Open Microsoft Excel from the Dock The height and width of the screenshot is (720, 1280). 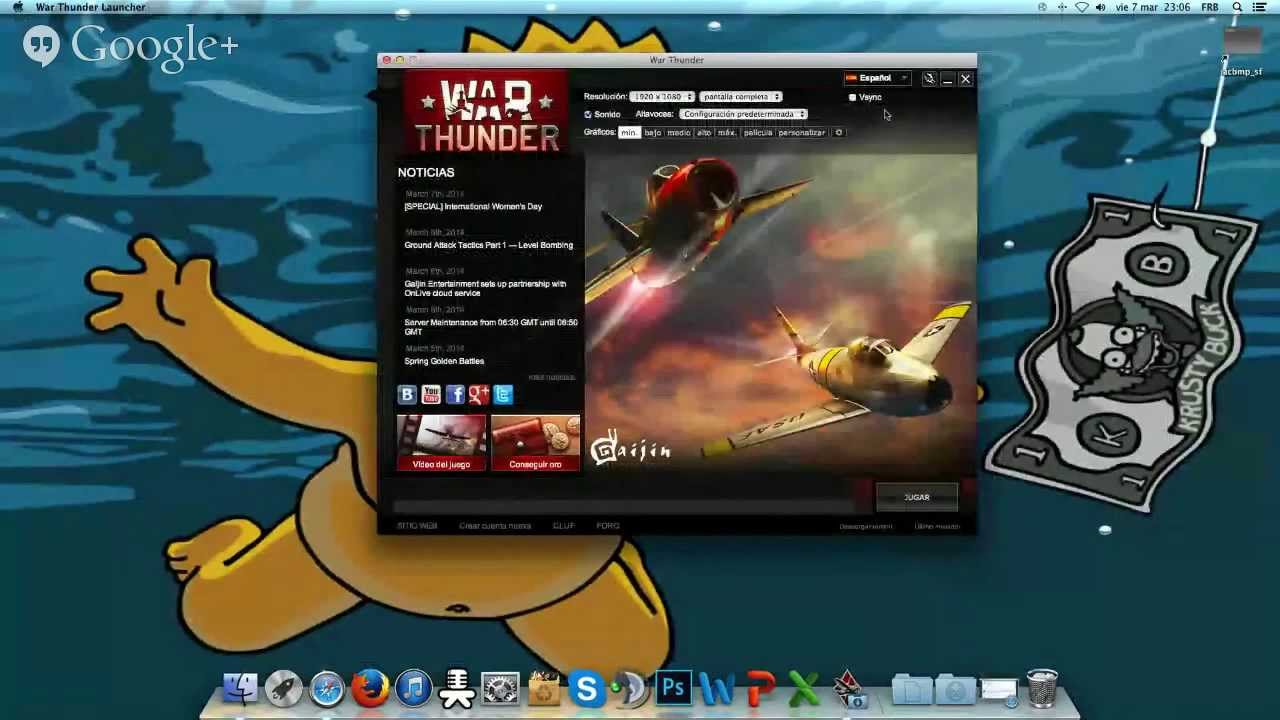click(804, 688)
